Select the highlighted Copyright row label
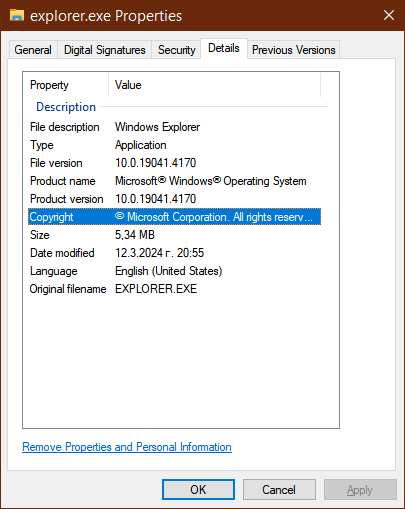405x509 pixels. pos(51,217)
